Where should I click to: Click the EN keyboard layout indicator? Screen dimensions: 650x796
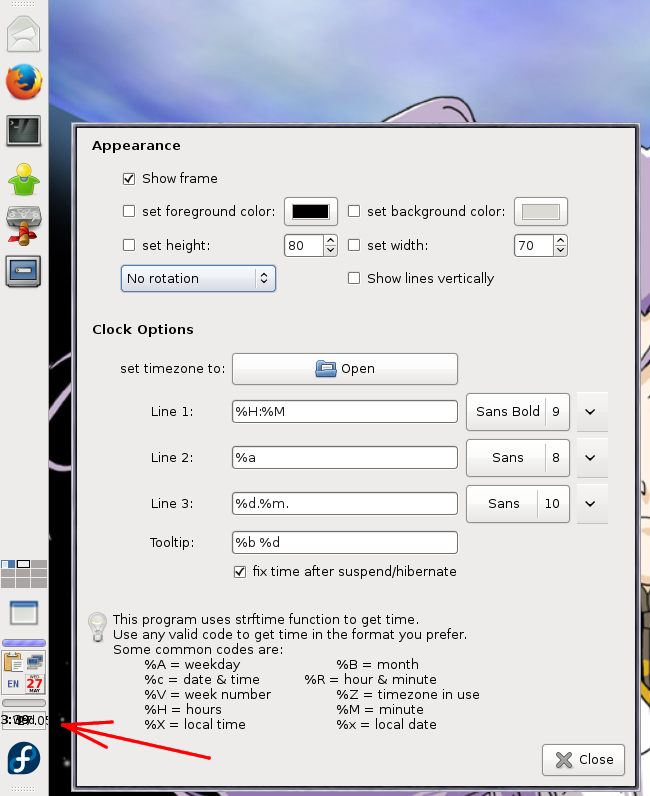point(13,684)
